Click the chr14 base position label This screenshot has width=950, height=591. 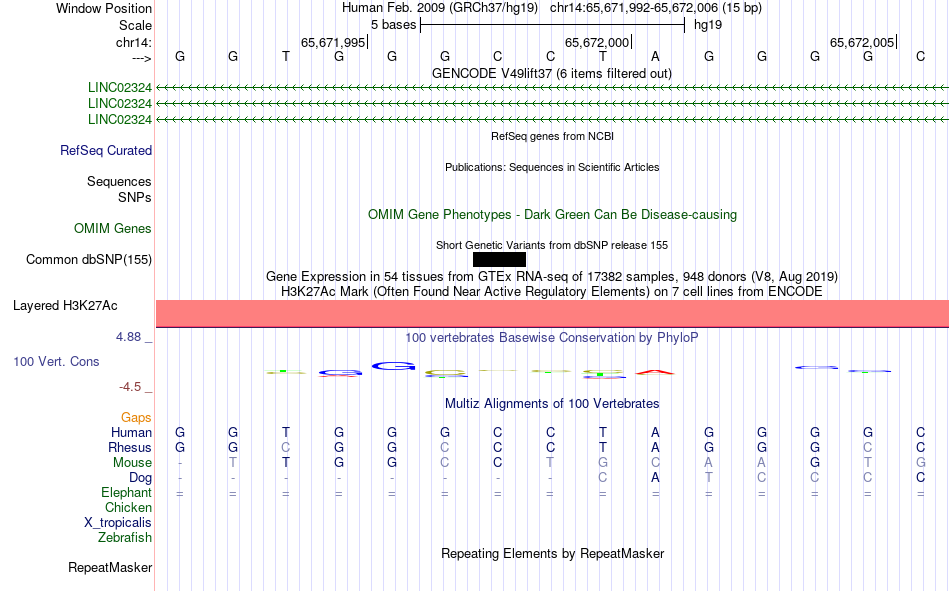point(133,42)
